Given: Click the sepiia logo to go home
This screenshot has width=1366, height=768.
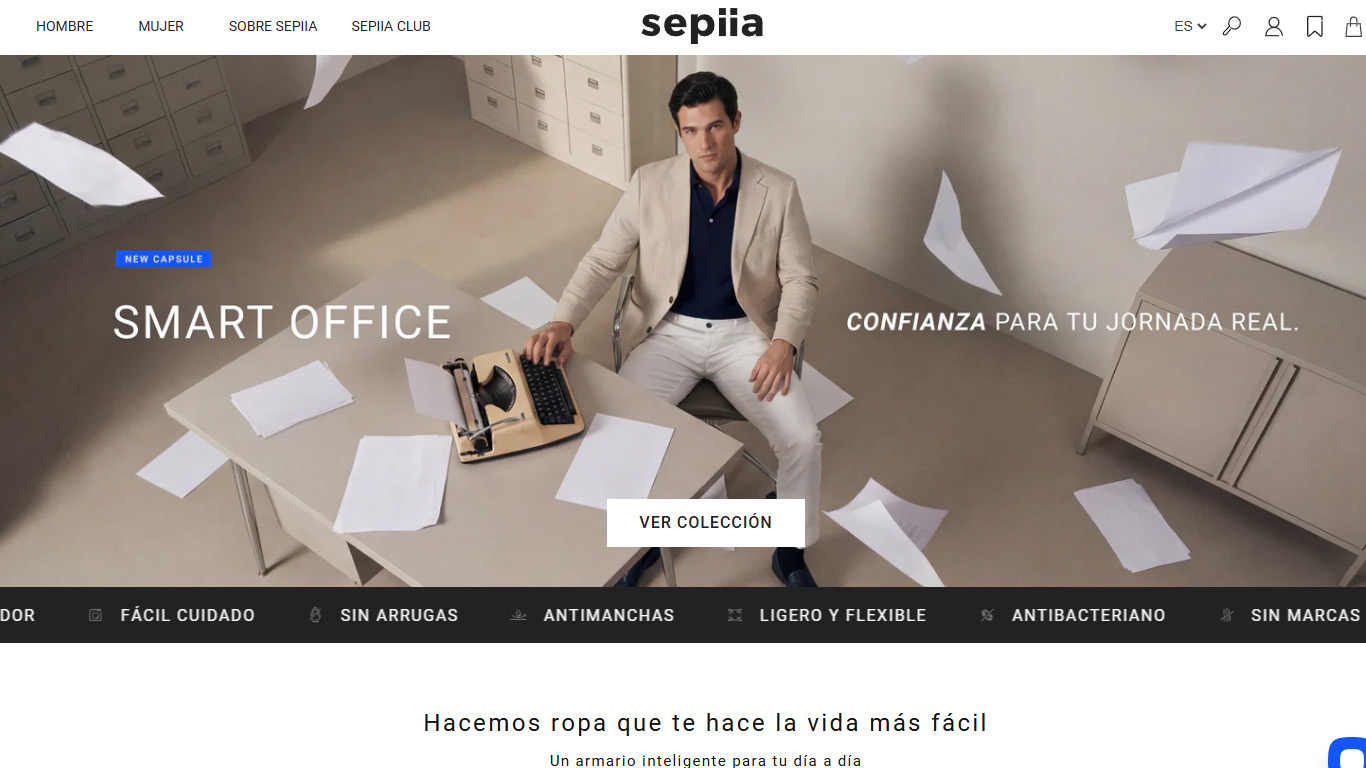Looking at the screenshot, I should tap(702, 25).
